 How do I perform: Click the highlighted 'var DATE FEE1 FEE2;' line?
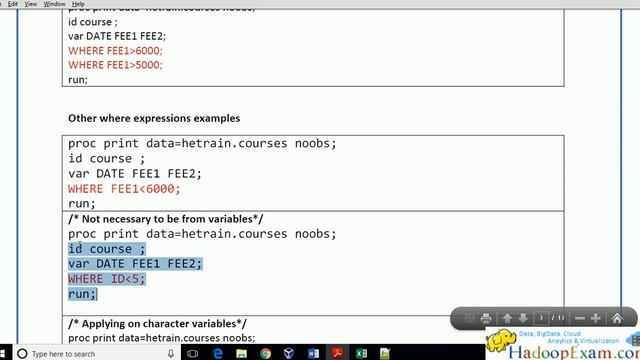point(135,264)
